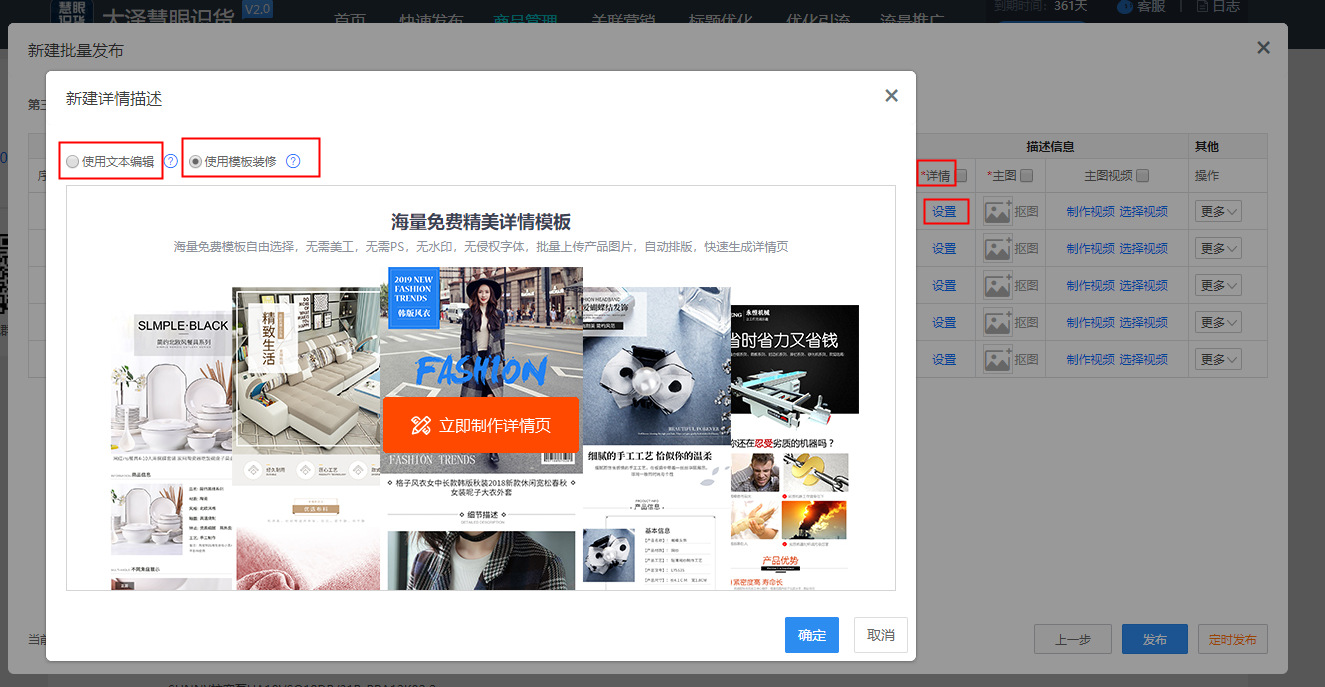This screenshot has height=687, width=1325.
Task: Open 设置 link in the second row
Action: tap(944, 249)
